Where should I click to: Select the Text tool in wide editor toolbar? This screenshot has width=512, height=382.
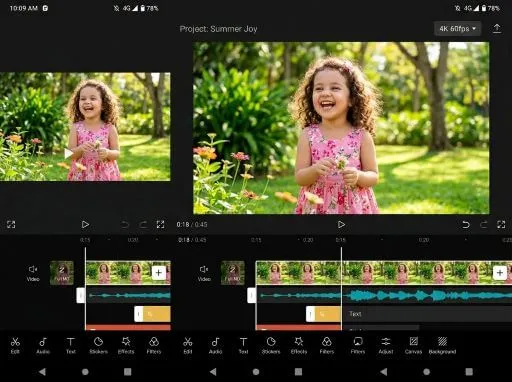pos(243,345)
